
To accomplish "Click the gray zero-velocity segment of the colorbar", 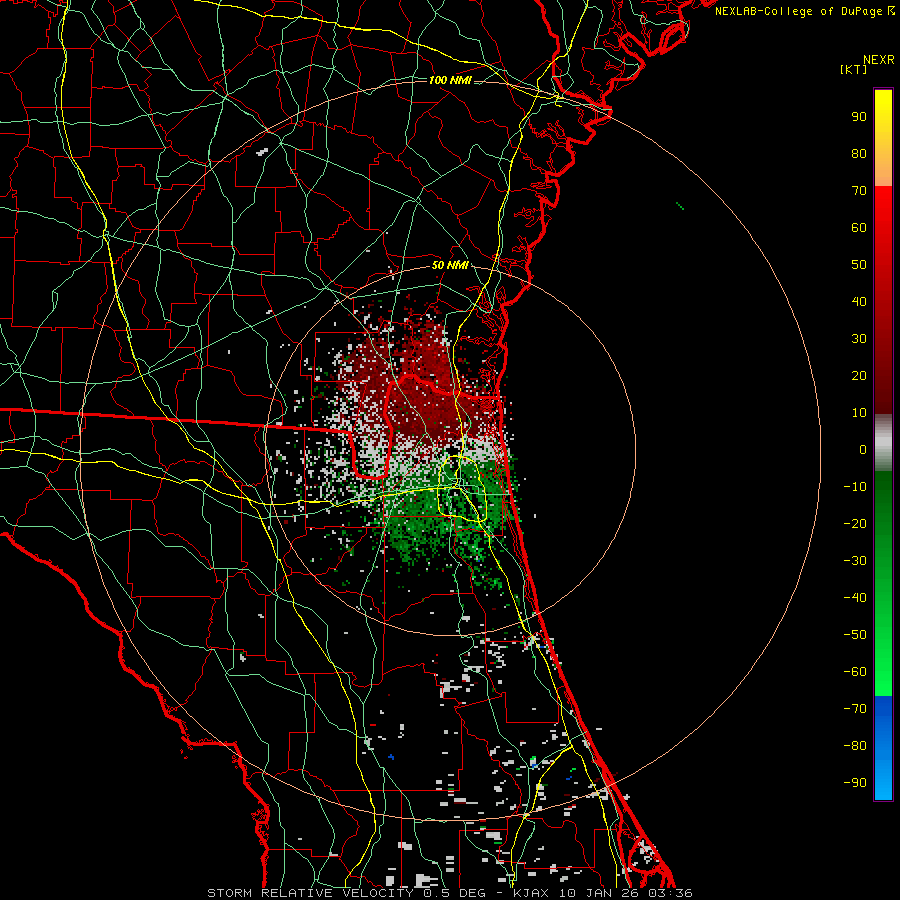I will (x=883, y=443).
